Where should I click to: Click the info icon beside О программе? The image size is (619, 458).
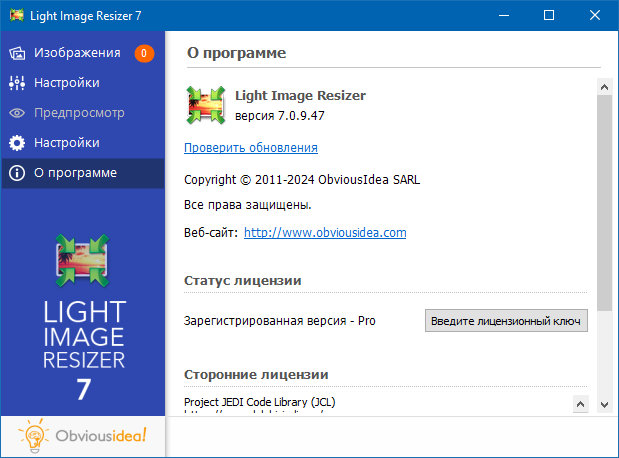(17, 173)
